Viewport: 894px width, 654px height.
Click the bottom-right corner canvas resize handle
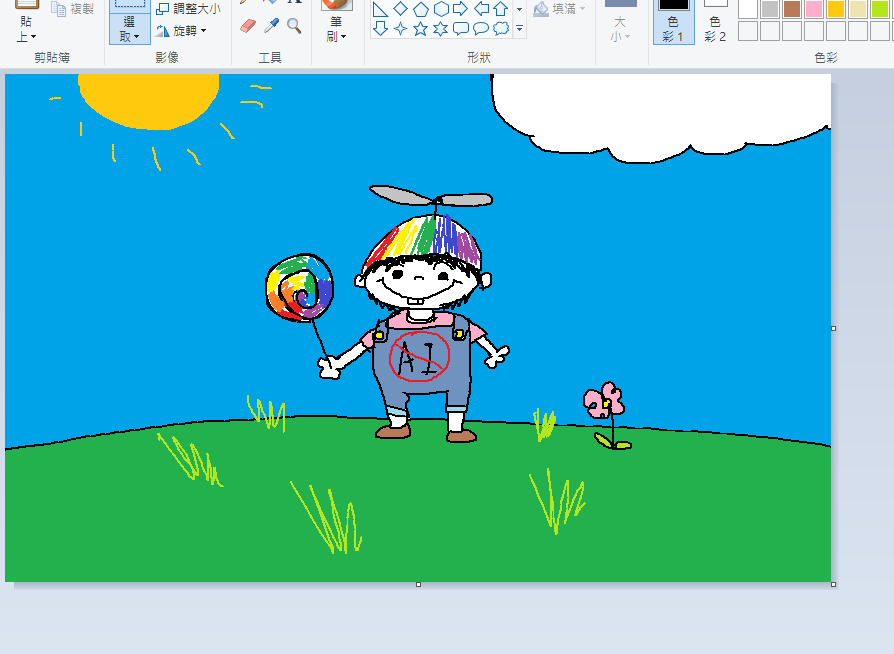click(x=834, y=584)
